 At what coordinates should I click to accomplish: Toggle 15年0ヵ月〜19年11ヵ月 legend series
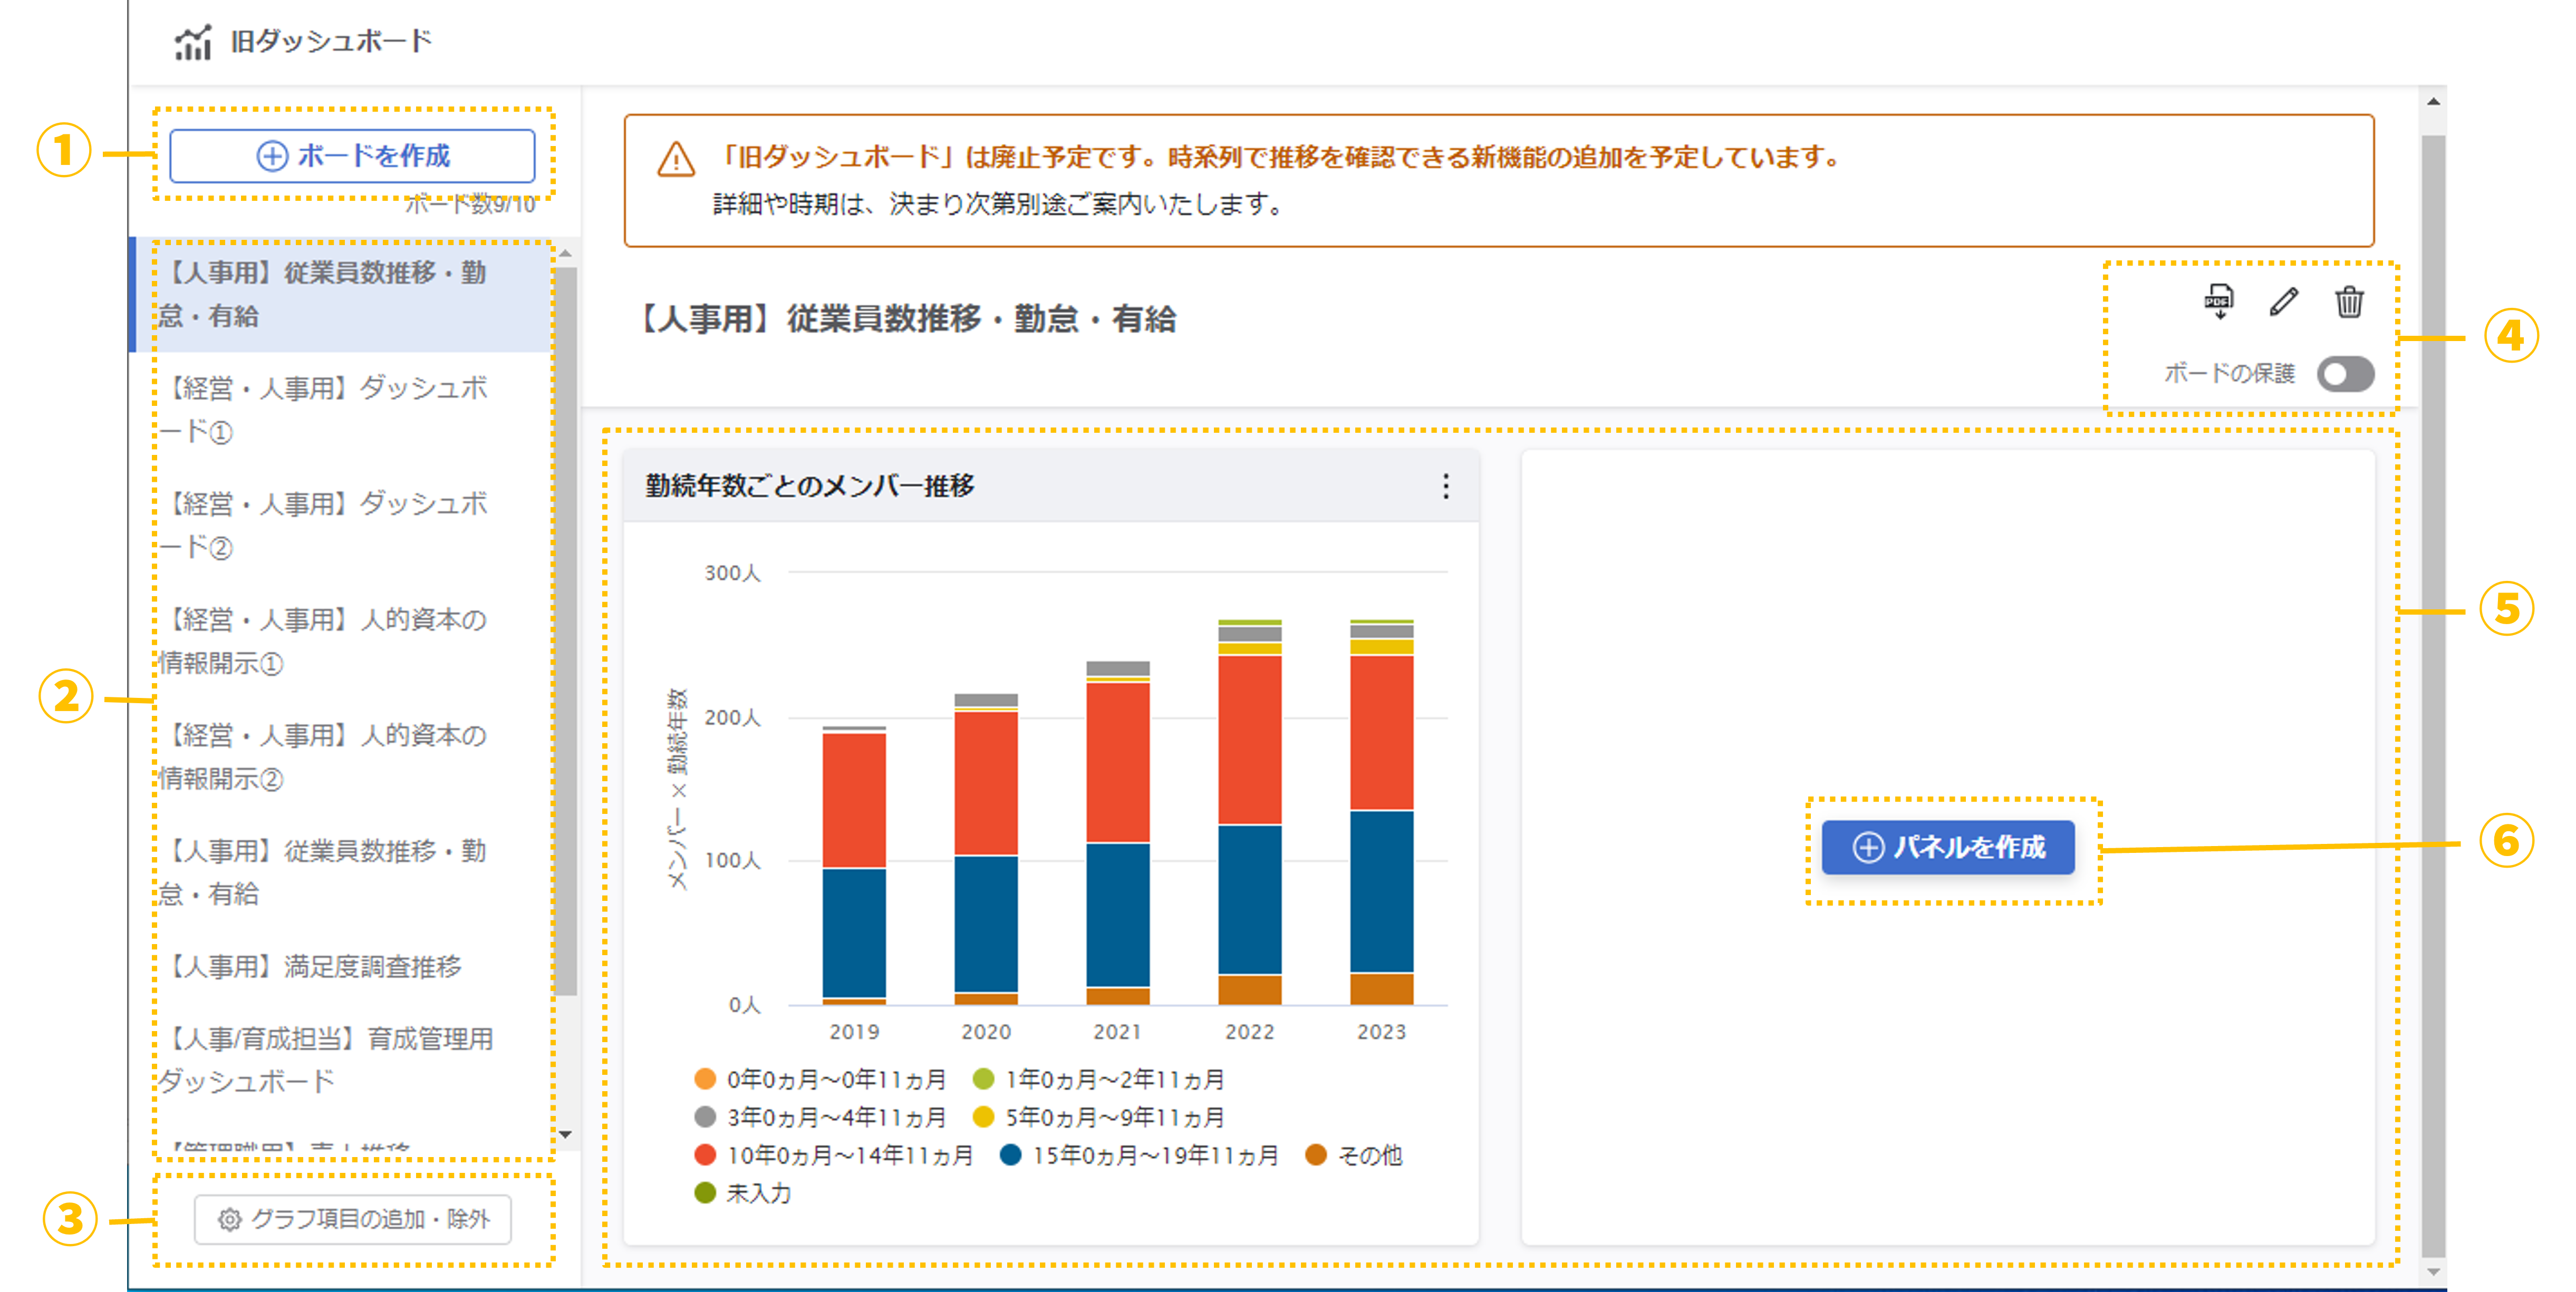1140,1155
